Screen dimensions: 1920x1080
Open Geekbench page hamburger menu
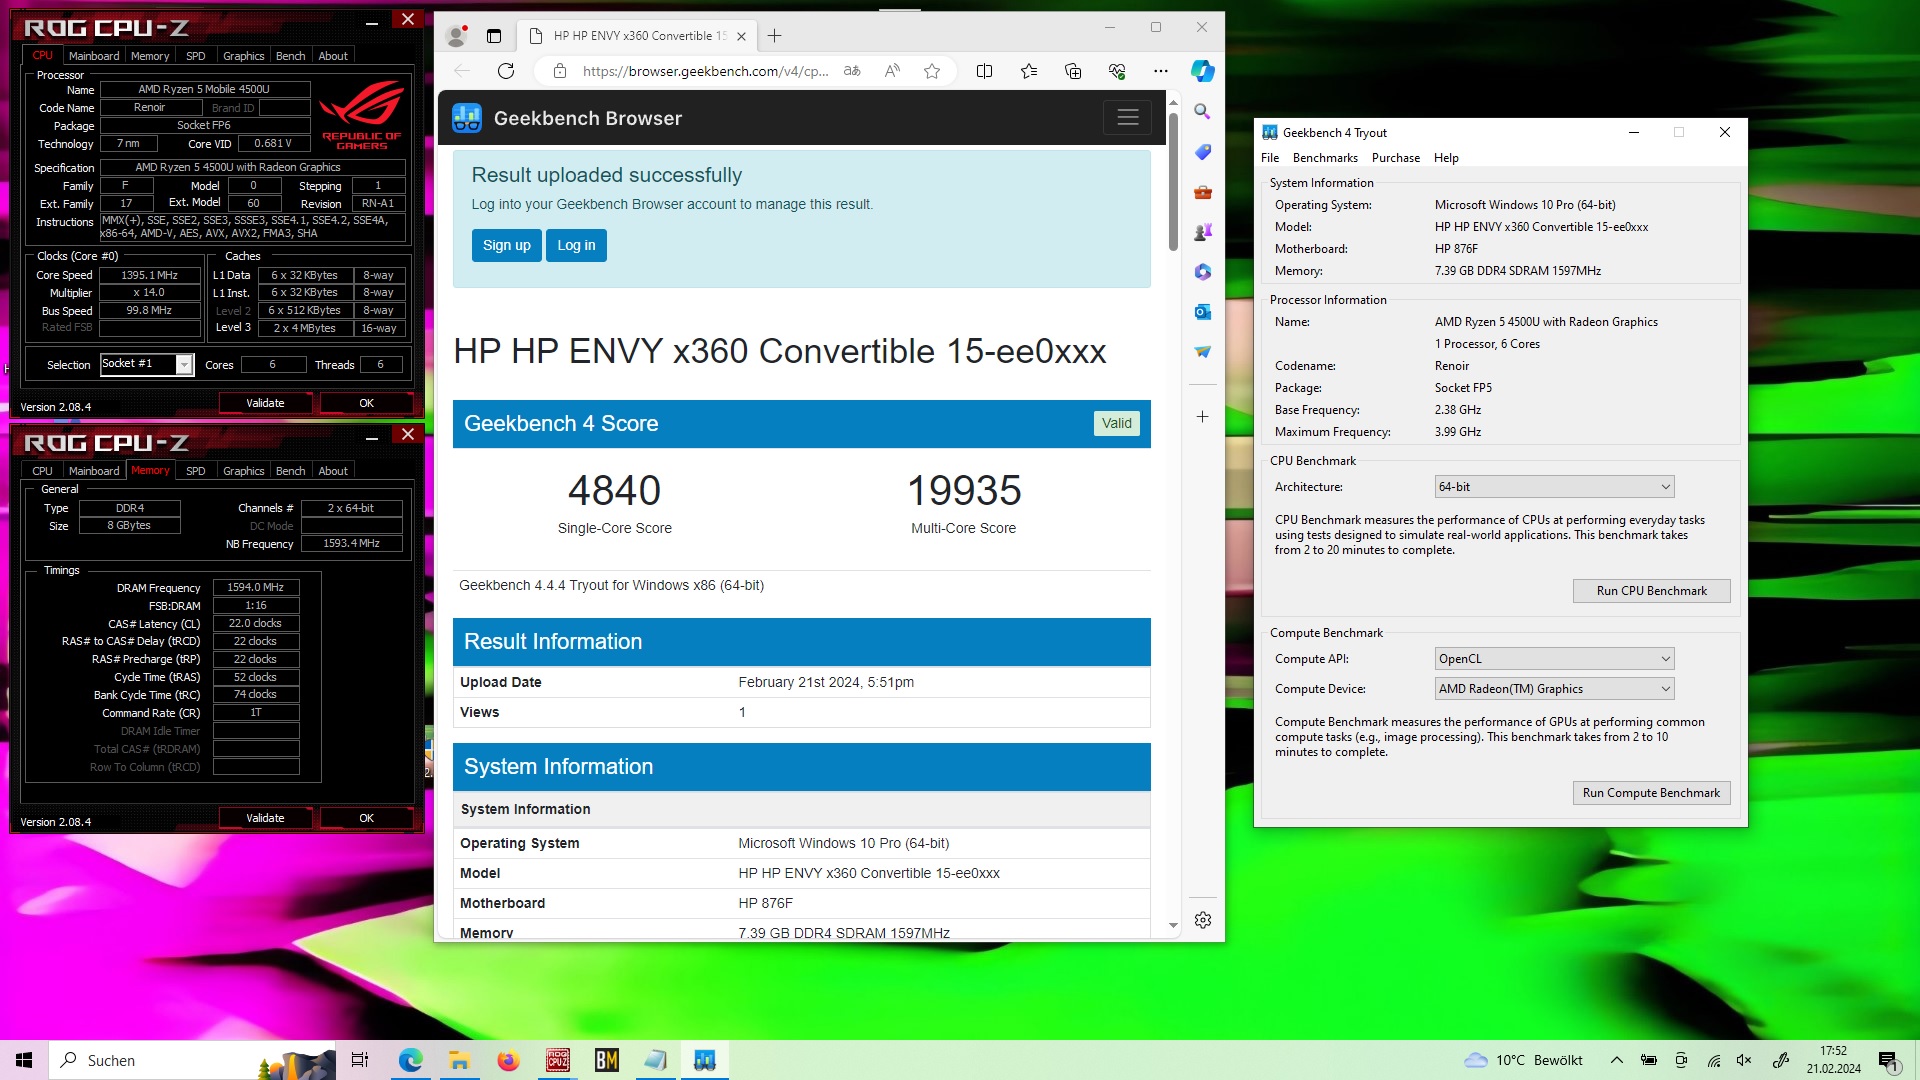tap(1128, 118)
